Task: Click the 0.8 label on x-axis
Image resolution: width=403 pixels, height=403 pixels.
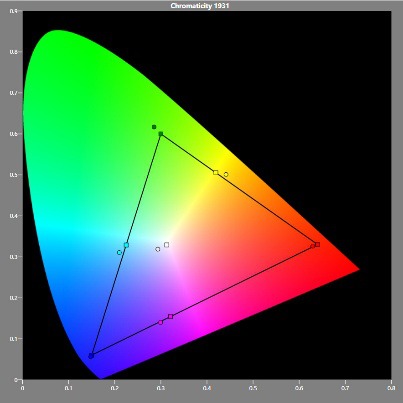Action: point(391,388)
